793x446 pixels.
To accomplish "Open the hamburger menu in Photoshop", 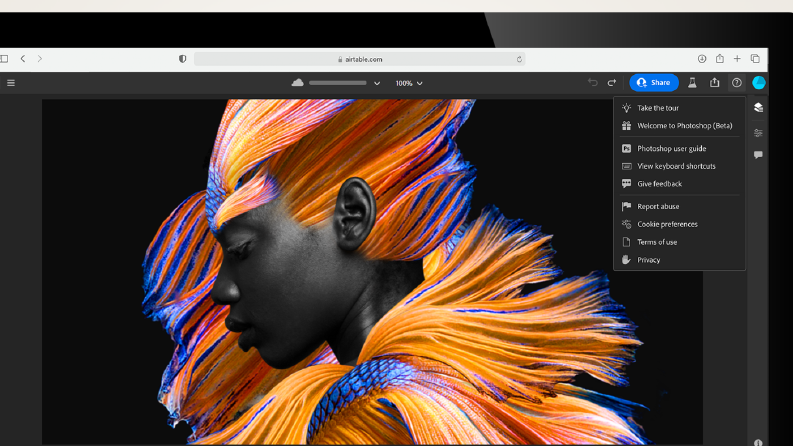I will point(11,83).
